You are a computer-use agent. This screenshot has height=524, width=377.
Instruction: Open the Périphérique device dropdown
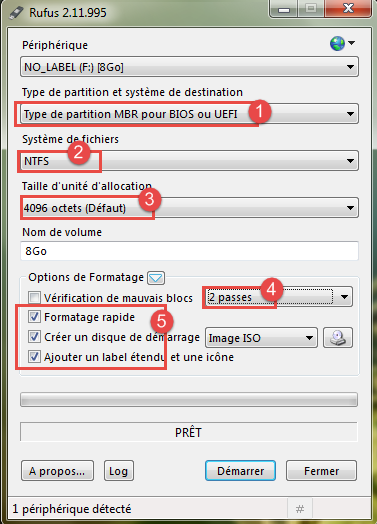[190, 67]
